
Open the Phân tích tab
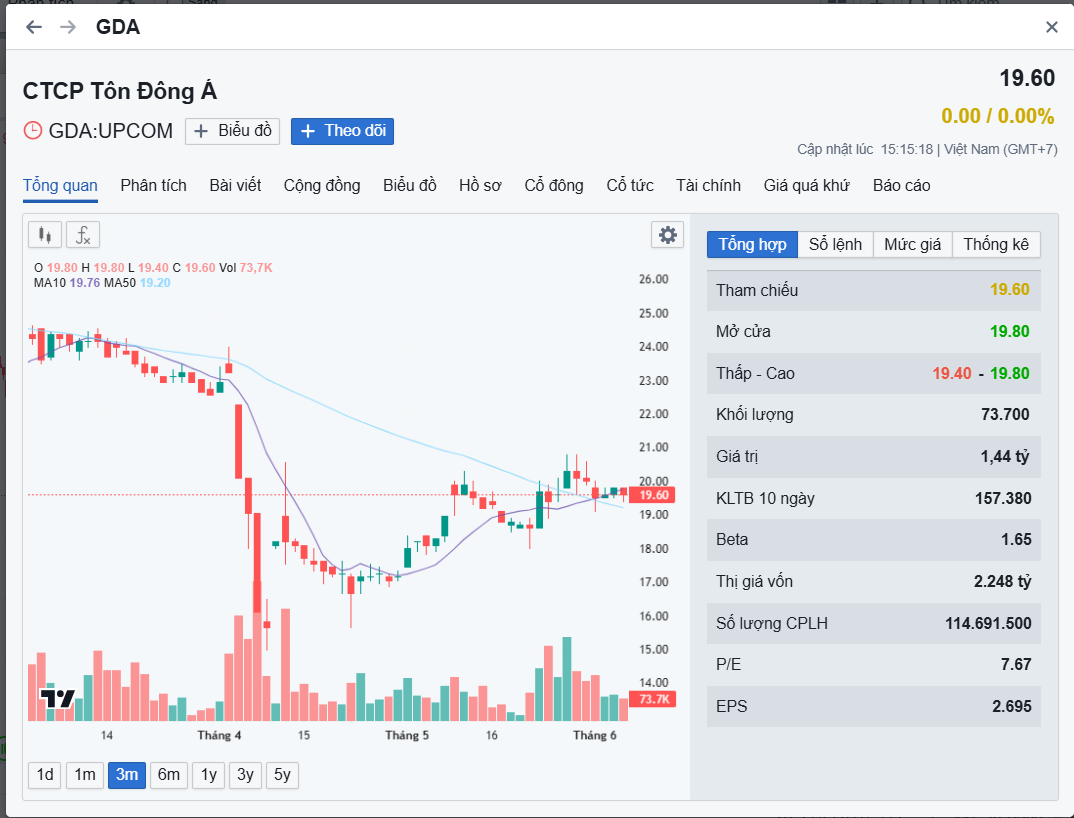153,185
